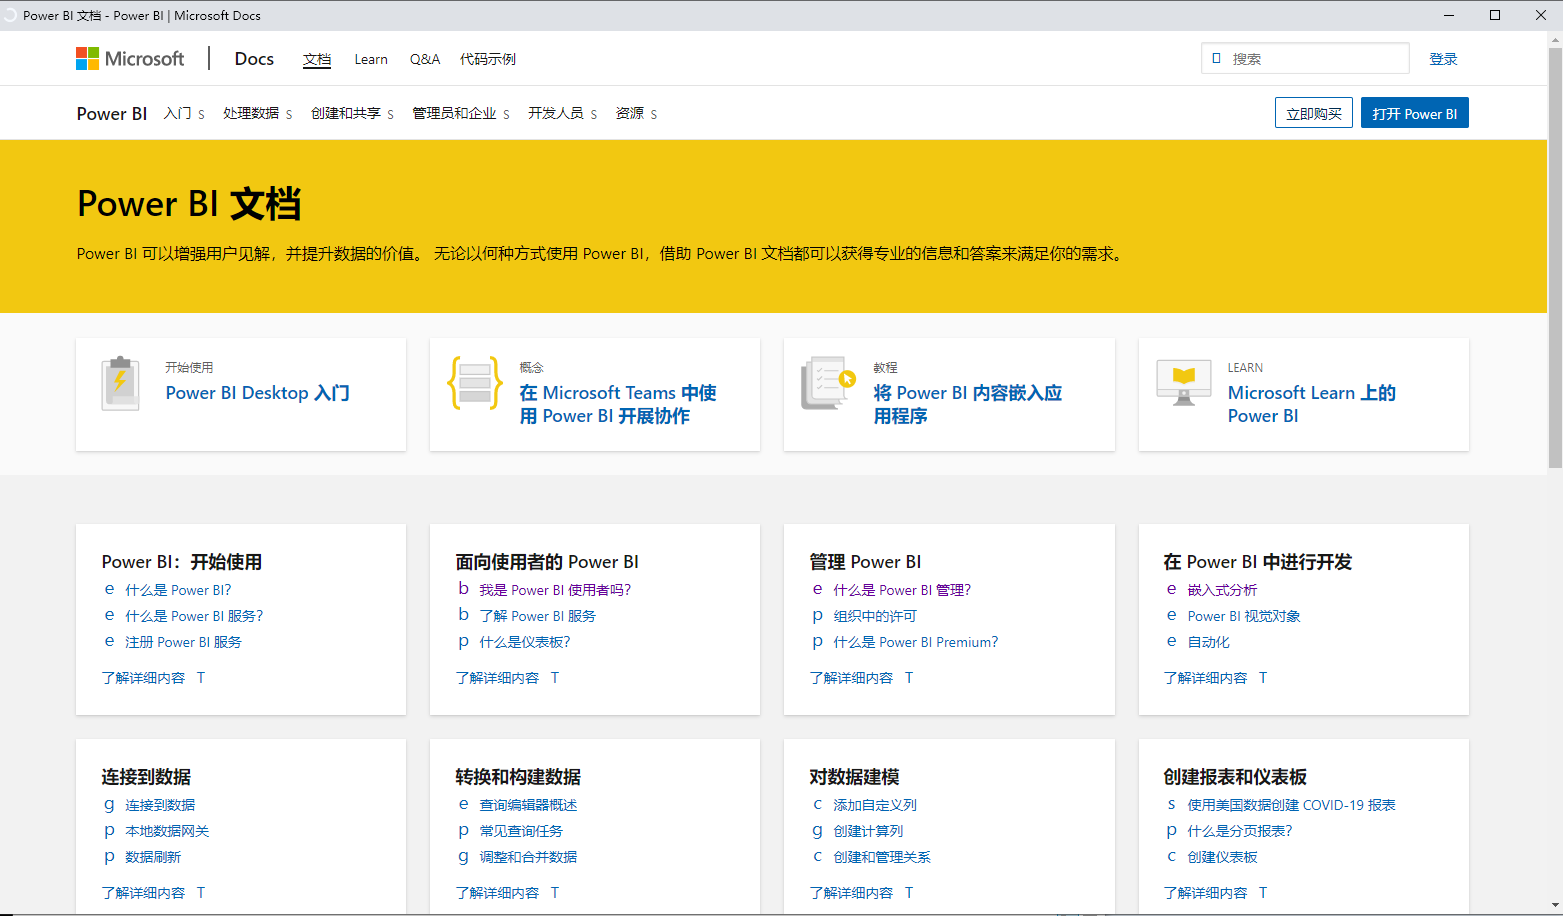Expand the 处理数据 dropdown menu
The height and width of the screenshot is (916, 1563).
(x=257, y=114)
